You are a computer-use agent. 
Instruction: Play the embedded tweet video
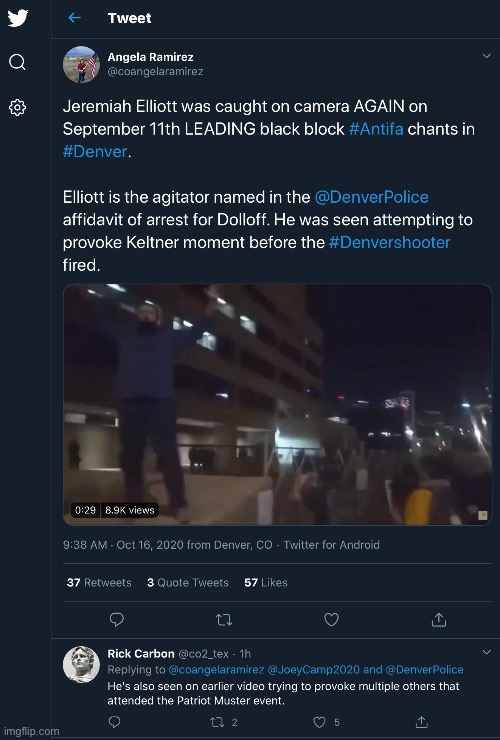(278, 404)
